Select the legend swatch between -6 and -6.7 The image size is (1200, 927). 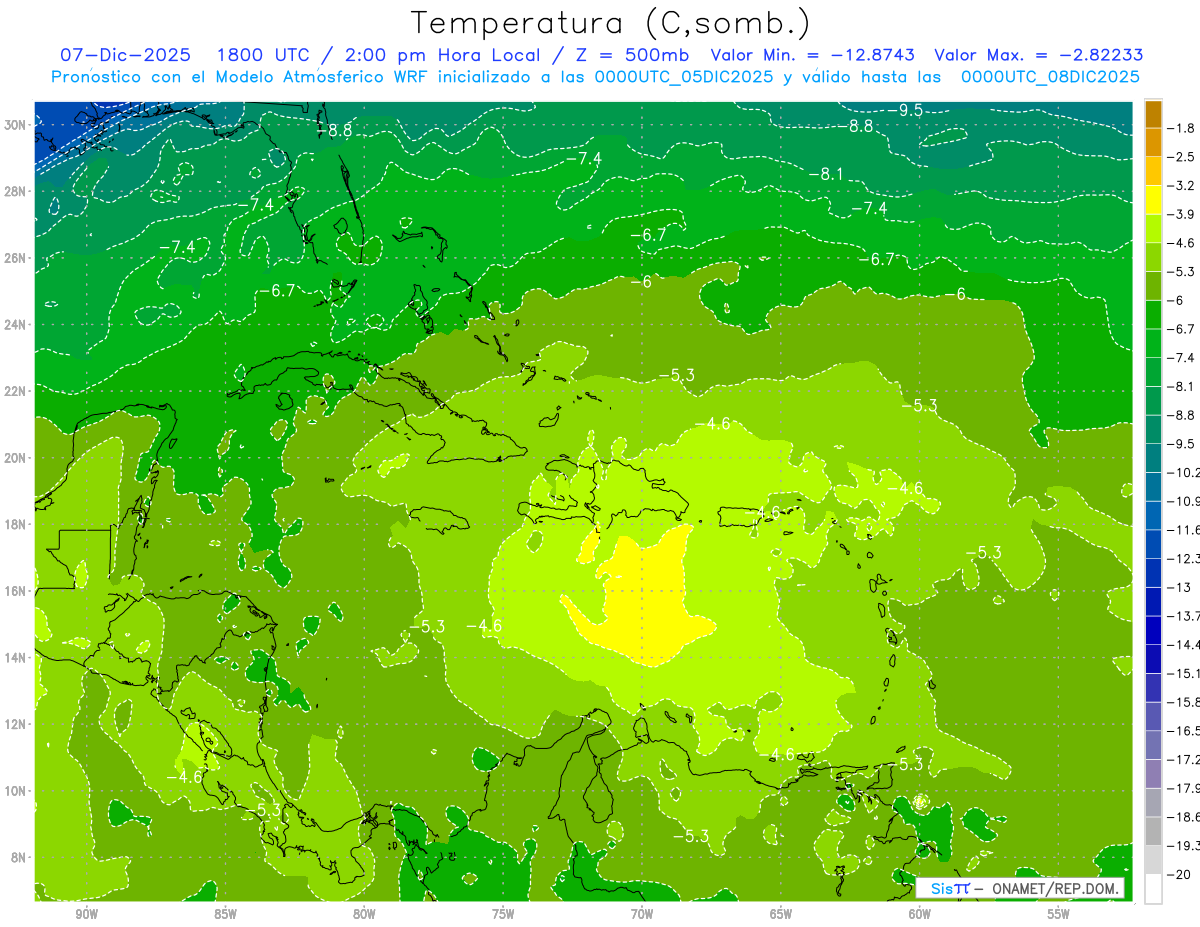pos(1153,315)
